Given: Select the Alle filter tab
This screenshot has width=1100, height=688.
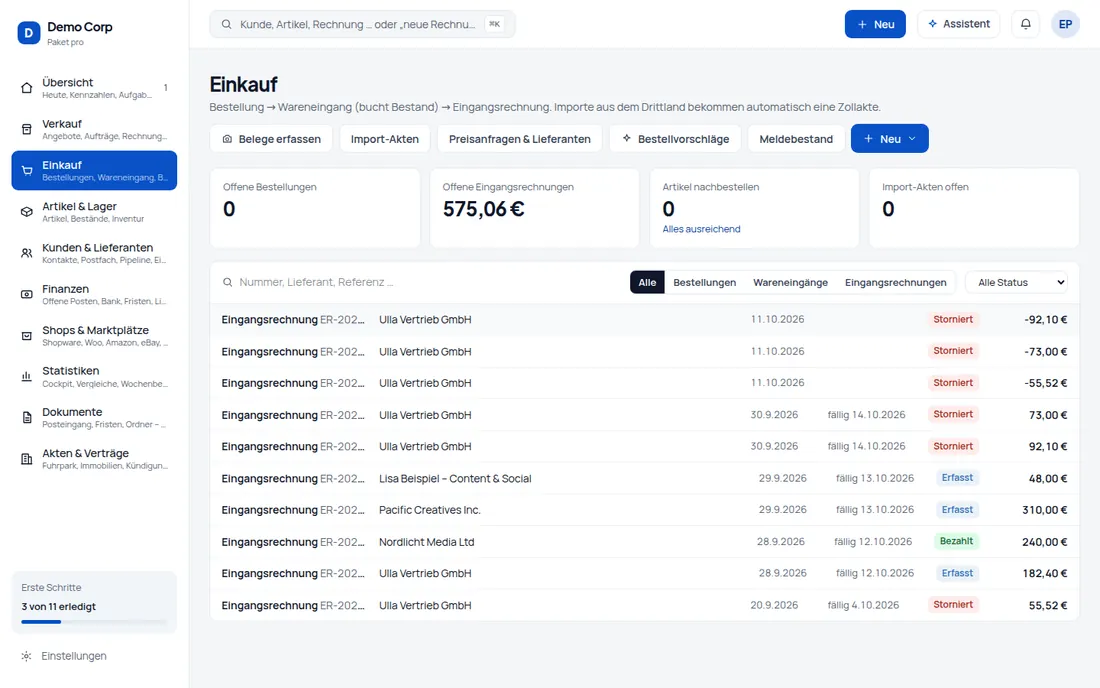Looking at the screenshot, I should (647, 283).
